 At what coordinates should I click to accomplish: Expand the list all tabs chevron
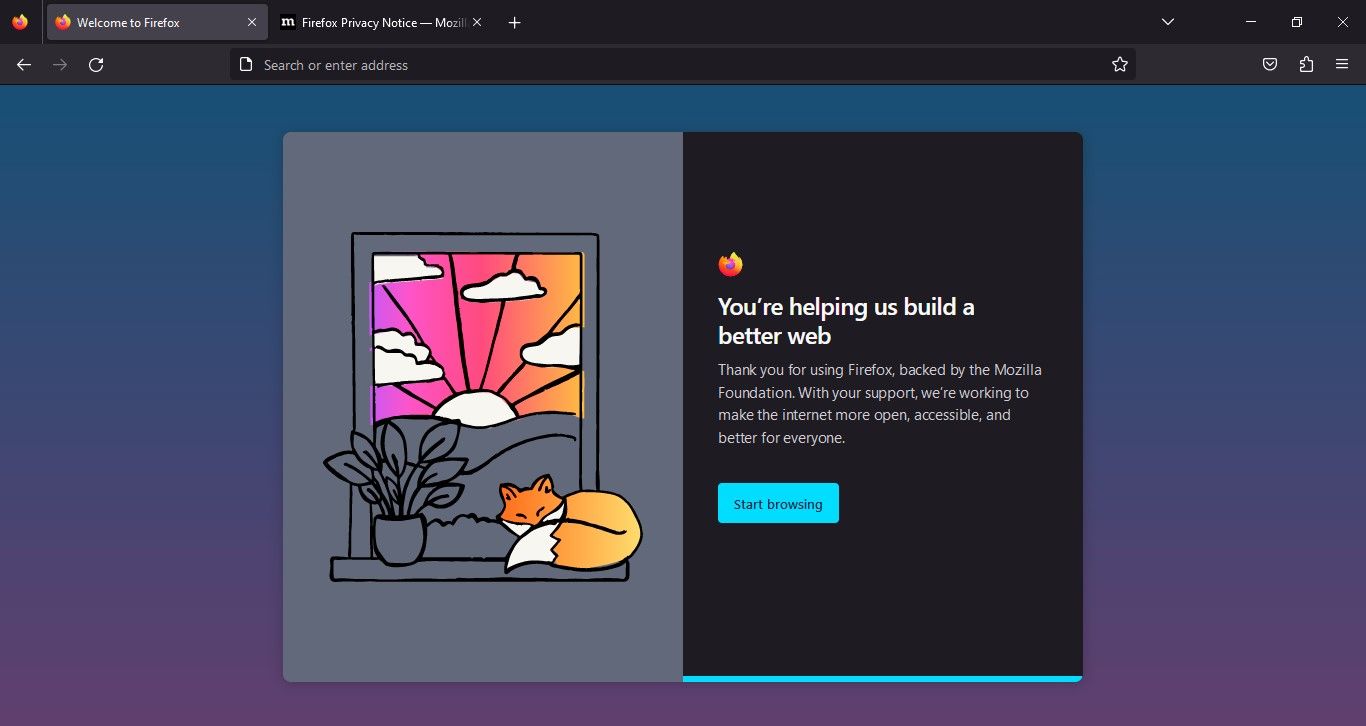(1167, 22)
